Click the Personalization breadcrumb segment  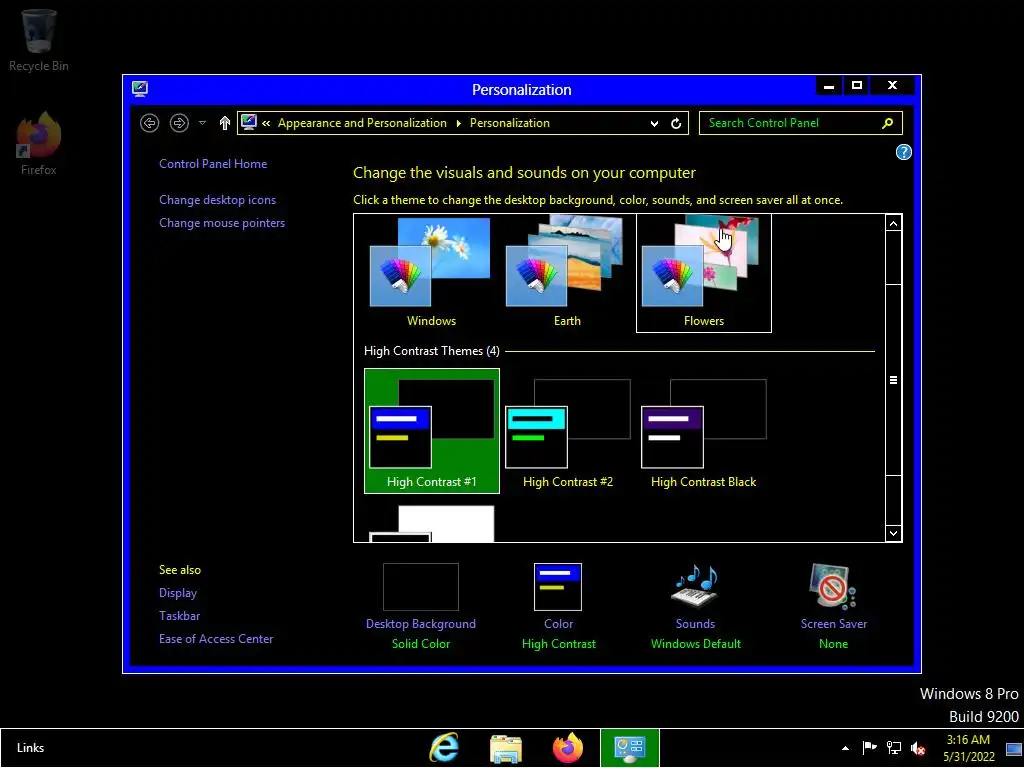[x=509, y=123]
